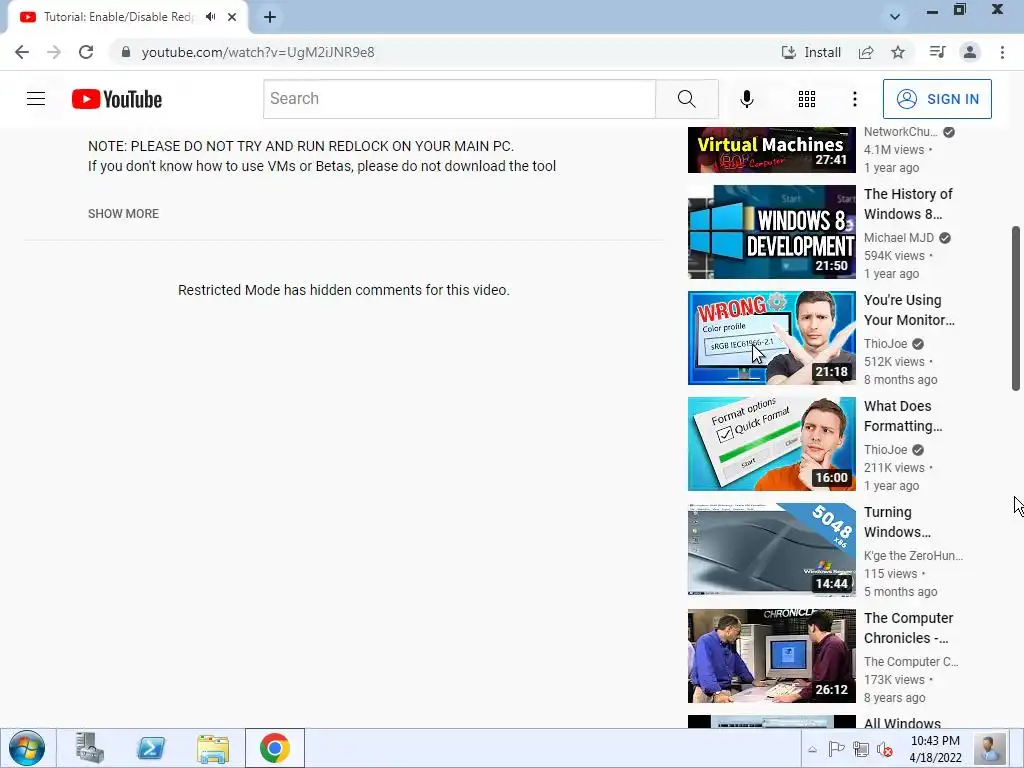
Task: Click the network tray icon
Action: [x=861, y=749]
